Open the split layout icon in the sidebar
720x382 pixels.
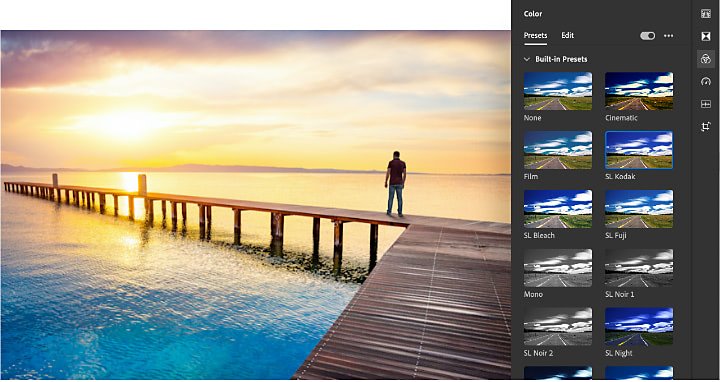pyautogui.click(x=706, y=104)
